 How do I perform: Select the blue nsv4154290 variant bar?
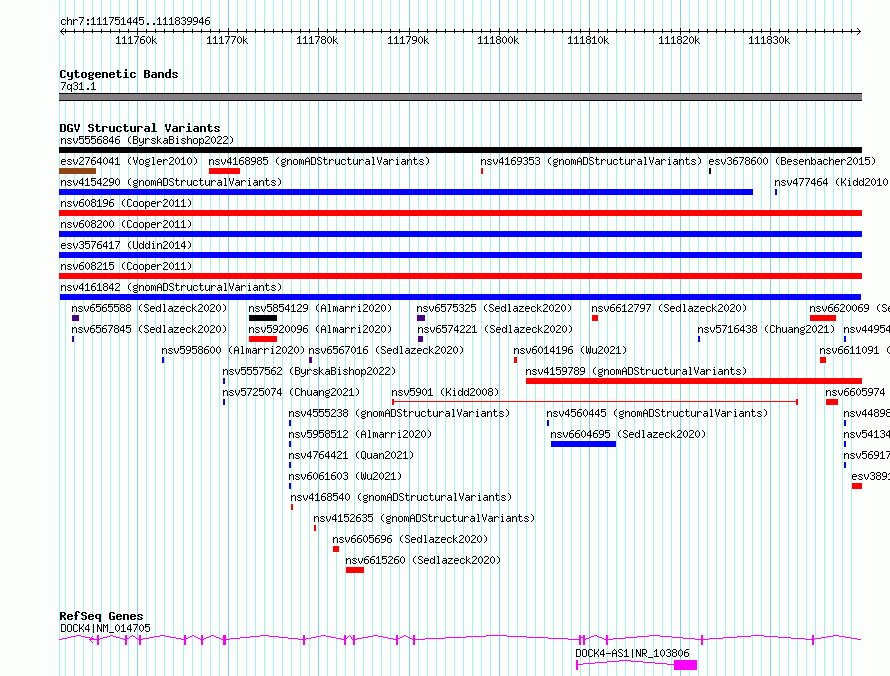coord(406,192)
